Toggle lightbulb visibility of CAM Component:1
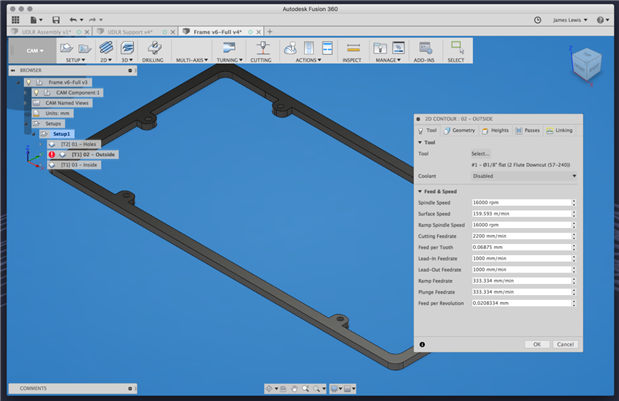This screenshot has height=401, width=619. click(x=37, y=92)
